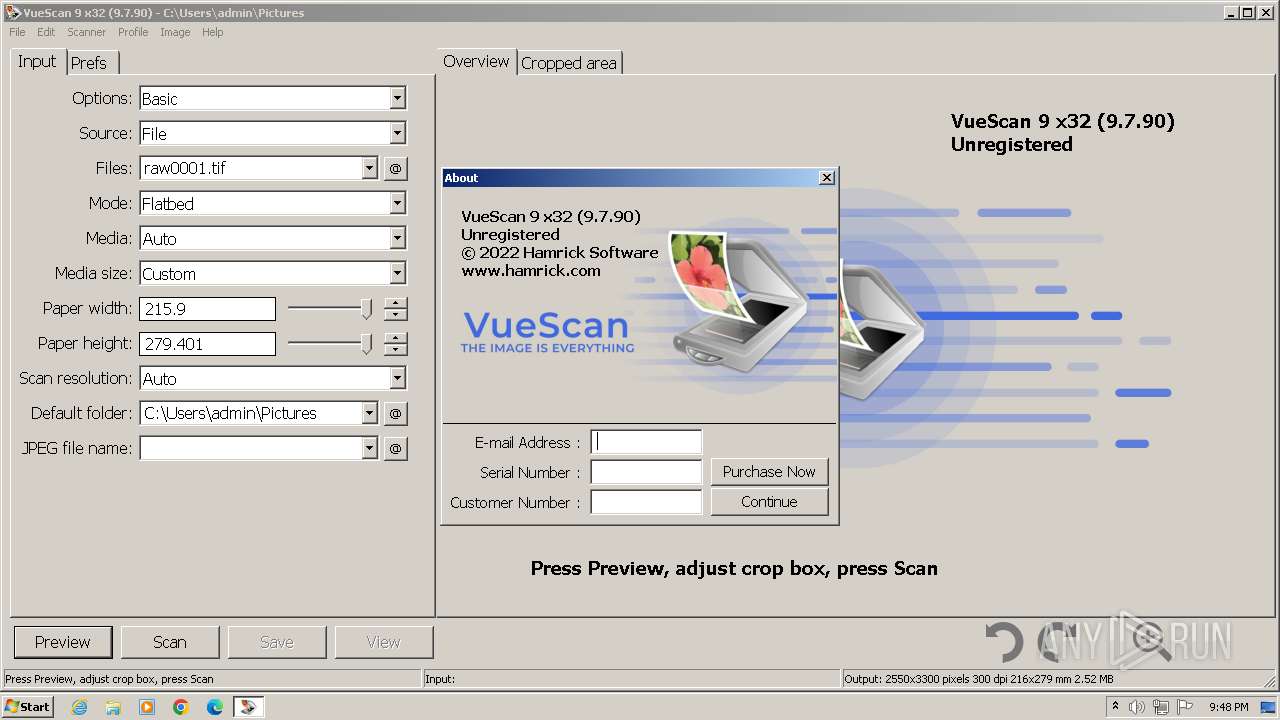This screenshot has width=1280, height=720.
Task: Open the file explorer folder icon in taskbar
Action: (x=113, y=707)
